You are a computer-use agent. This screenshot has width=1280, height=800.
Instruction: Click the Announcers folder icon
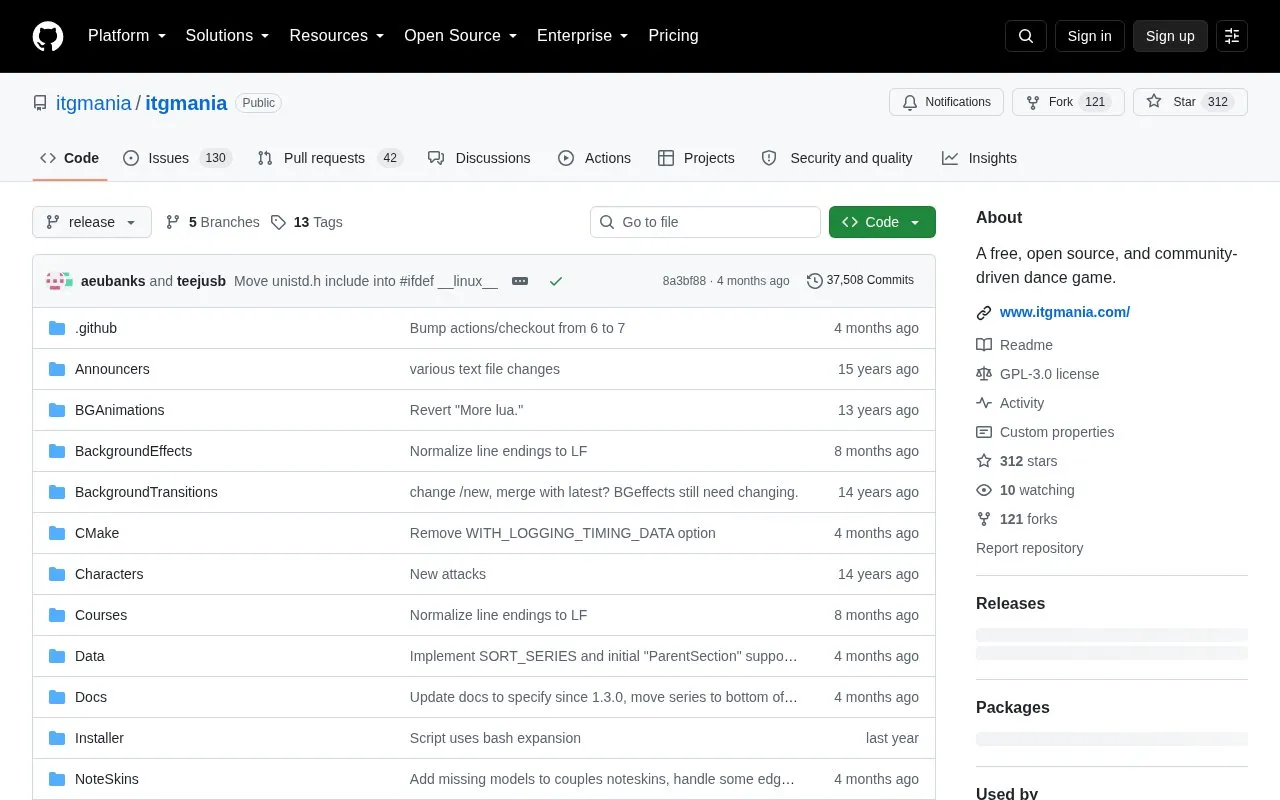[x=57, y=369]
